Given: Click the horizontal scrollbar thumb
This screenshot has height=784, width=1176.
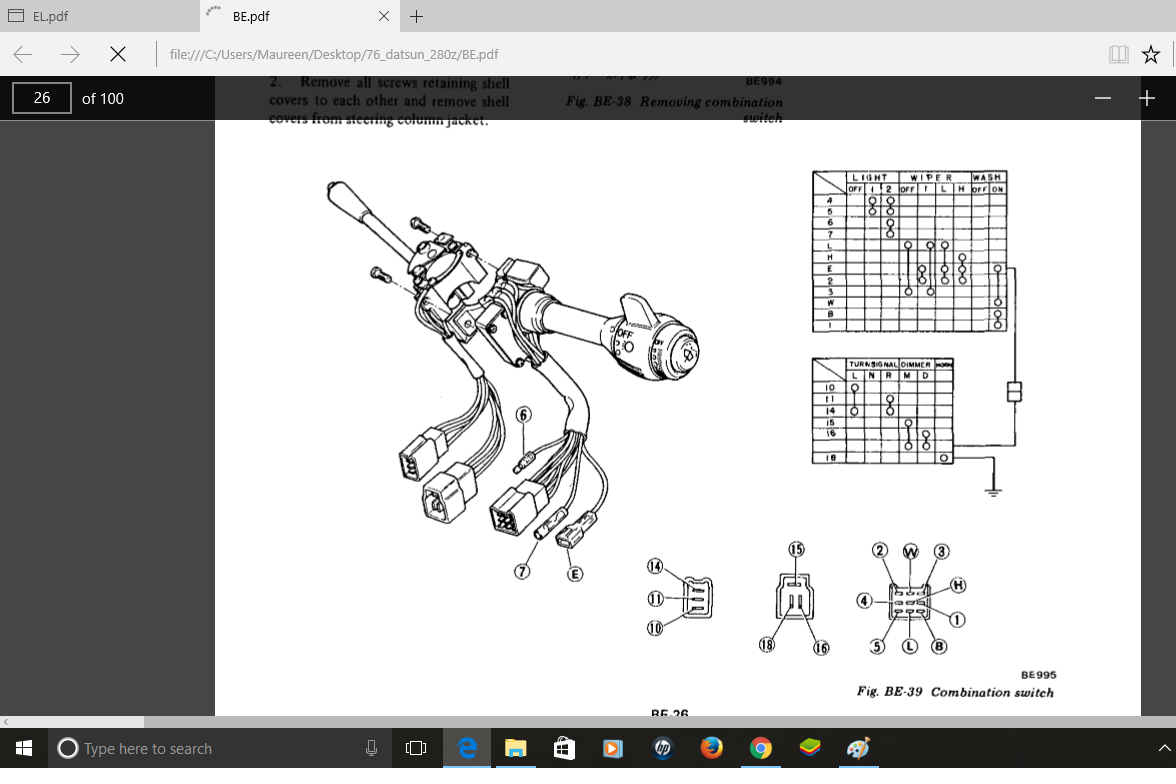Looking at the screenshot, I should click(x=78, y=722).
